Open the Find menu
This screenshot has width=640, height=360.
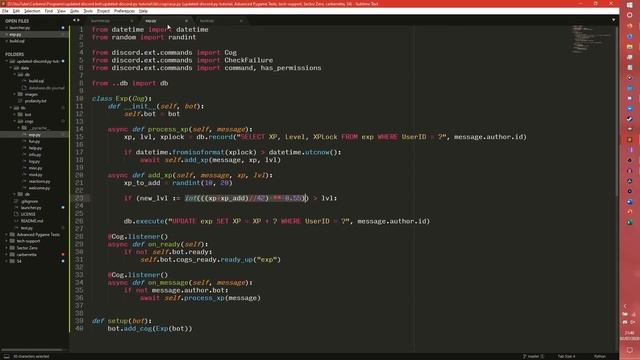49,11
